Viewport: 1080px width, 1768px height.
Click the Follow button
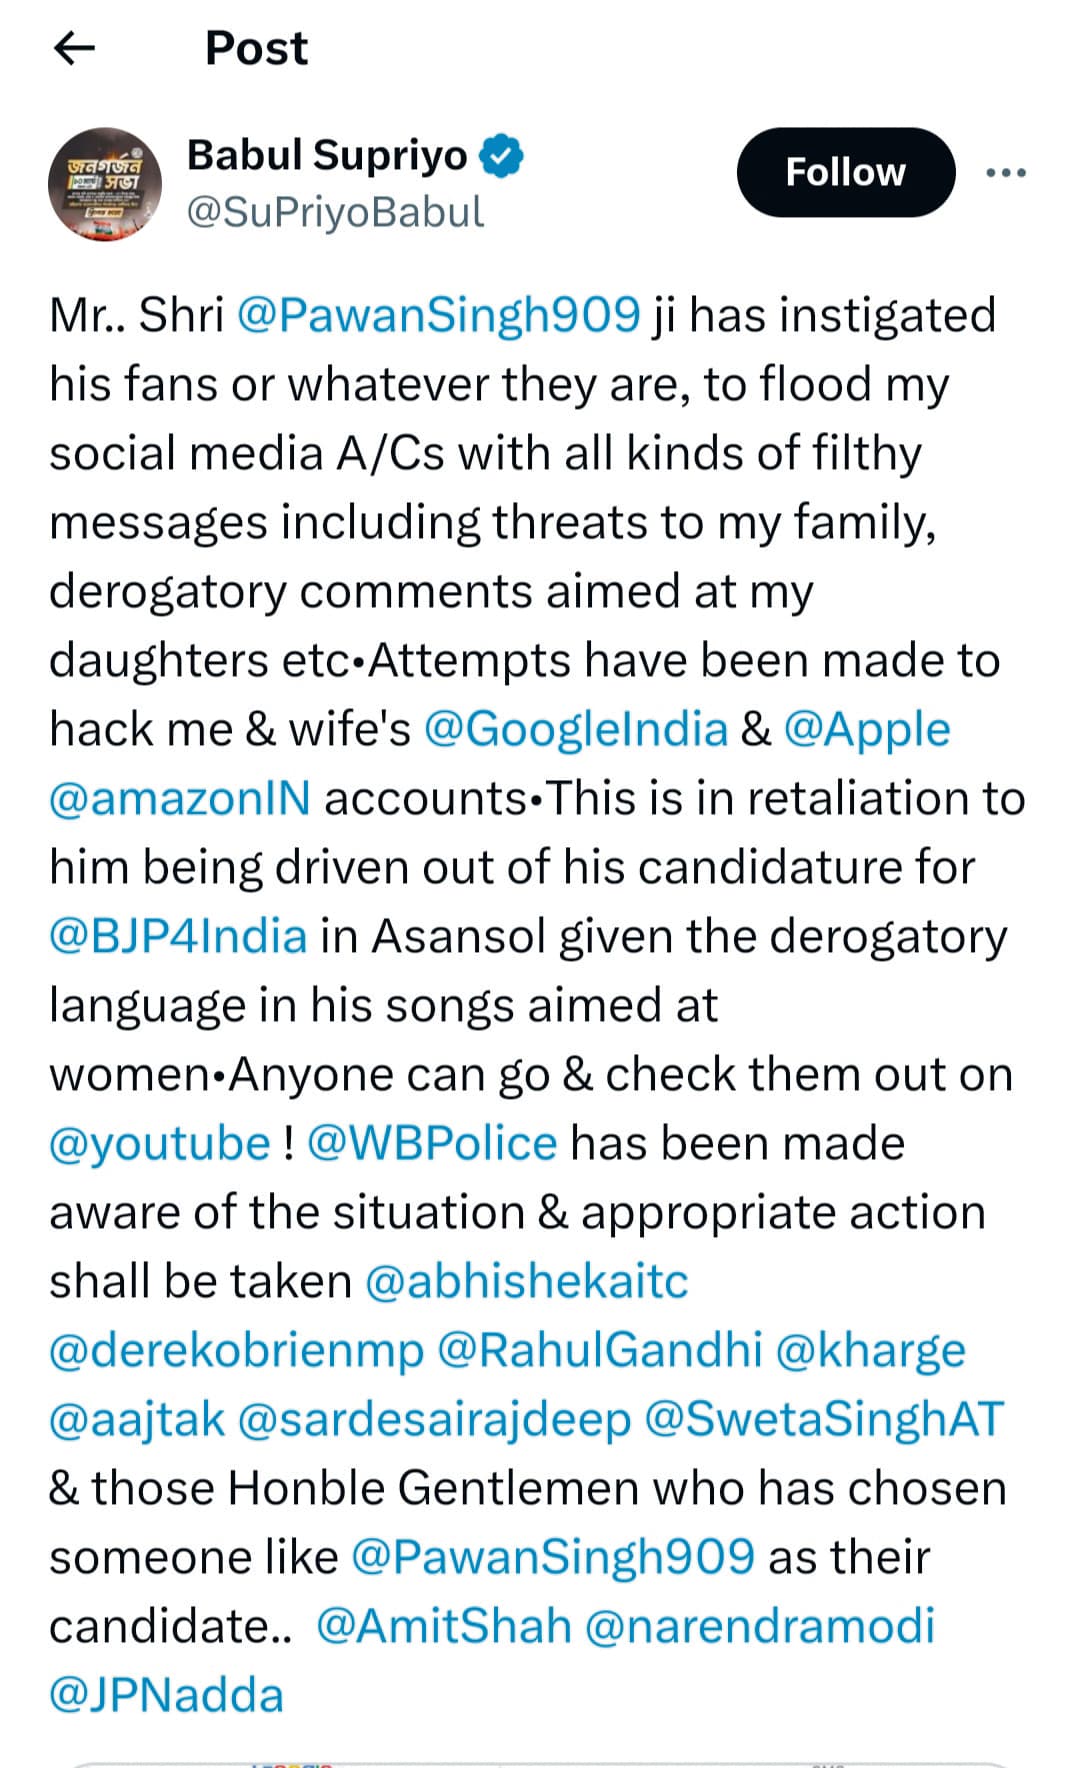coord(845,172)
